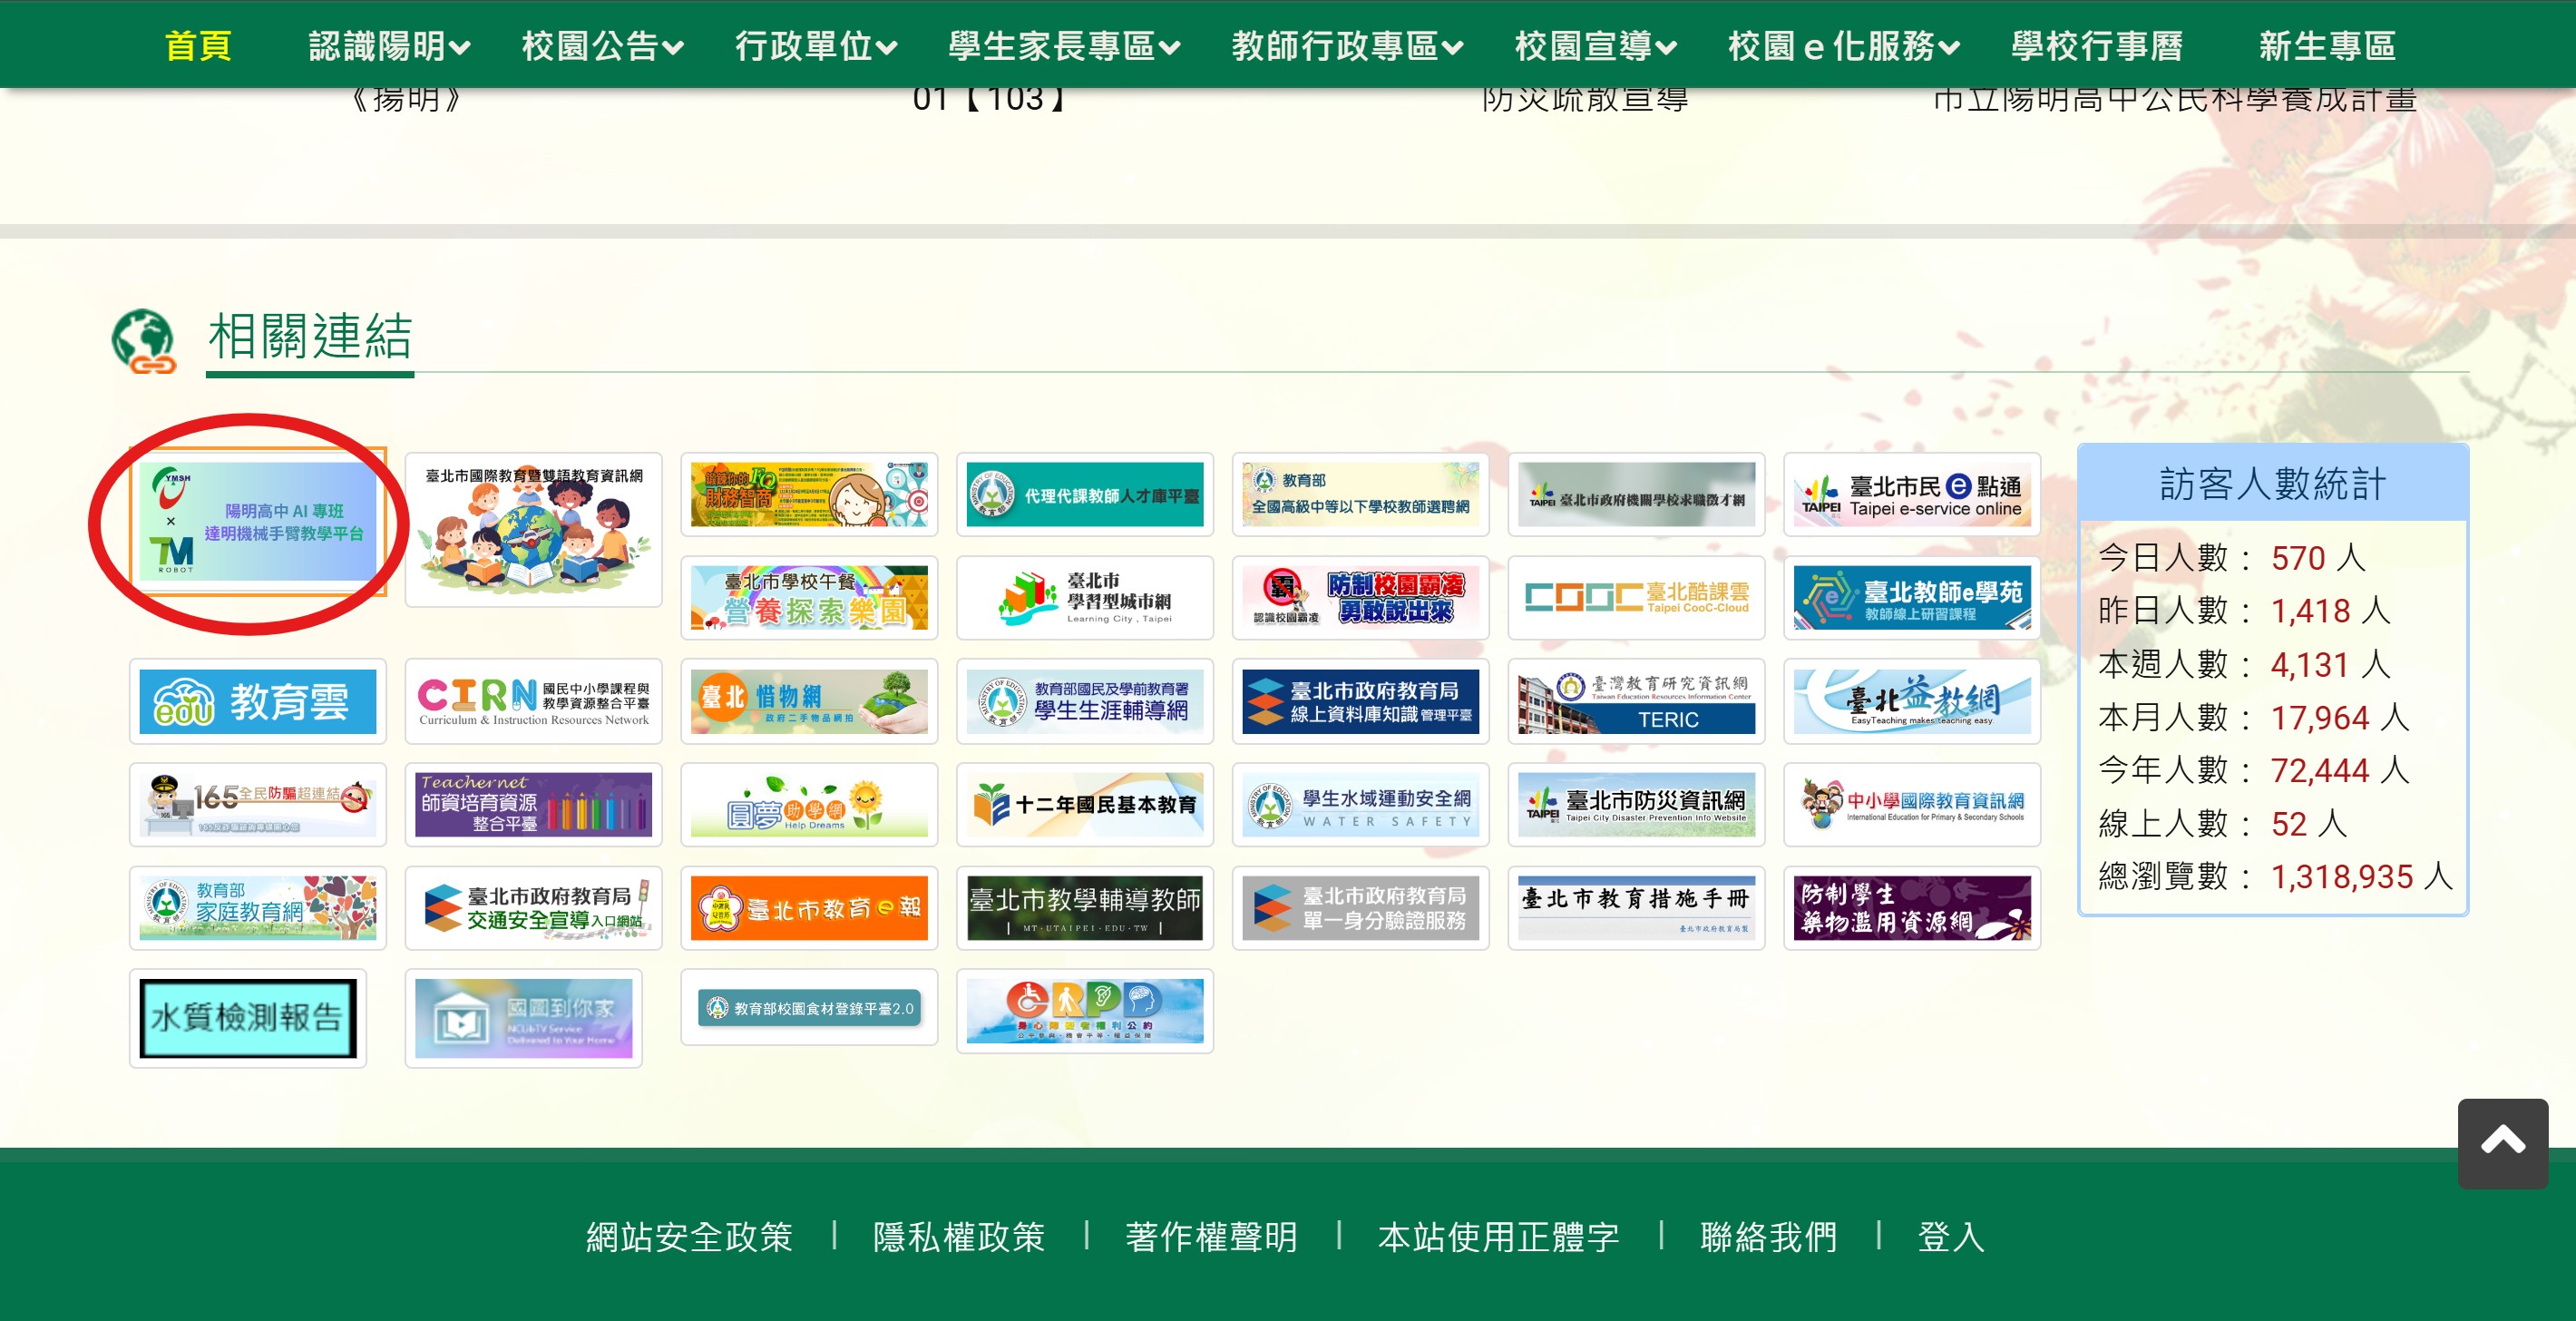Expand the 校園公告 dropdown menu
2576x1321 pixels.
coord(602,46)
